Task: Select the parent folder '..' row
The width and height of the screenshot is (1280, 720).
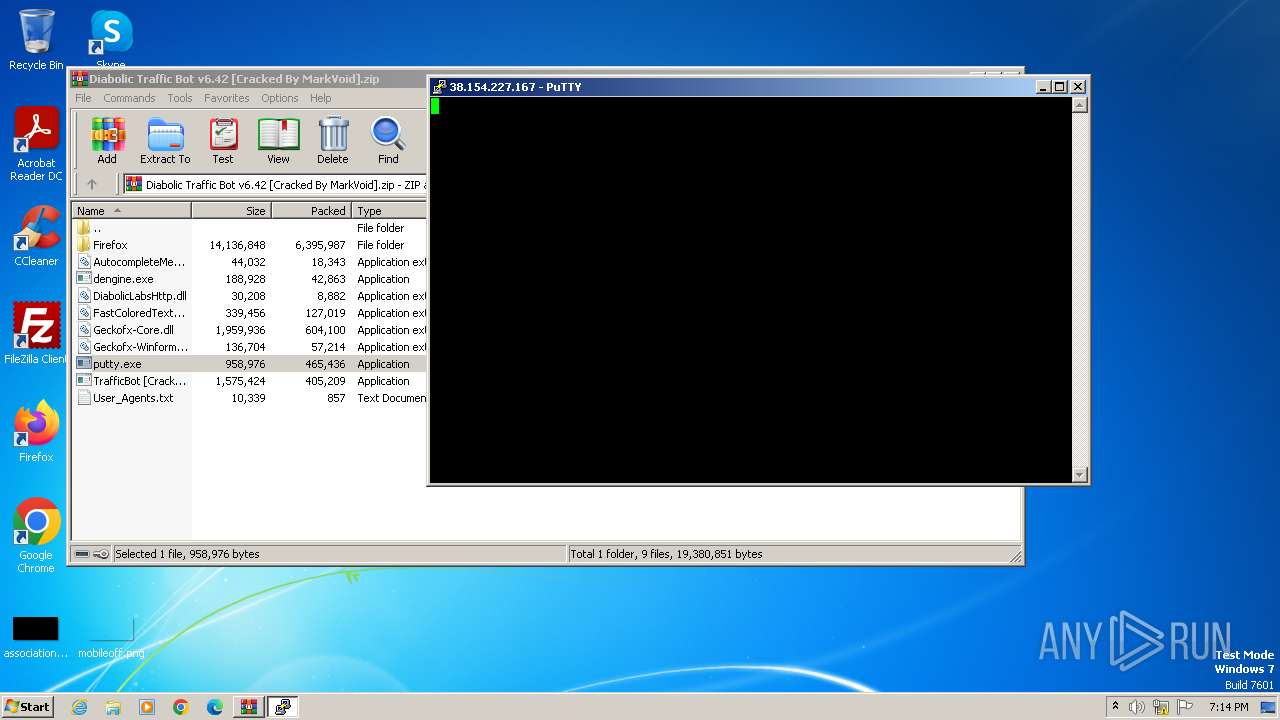Action: [x=250, y=228]
